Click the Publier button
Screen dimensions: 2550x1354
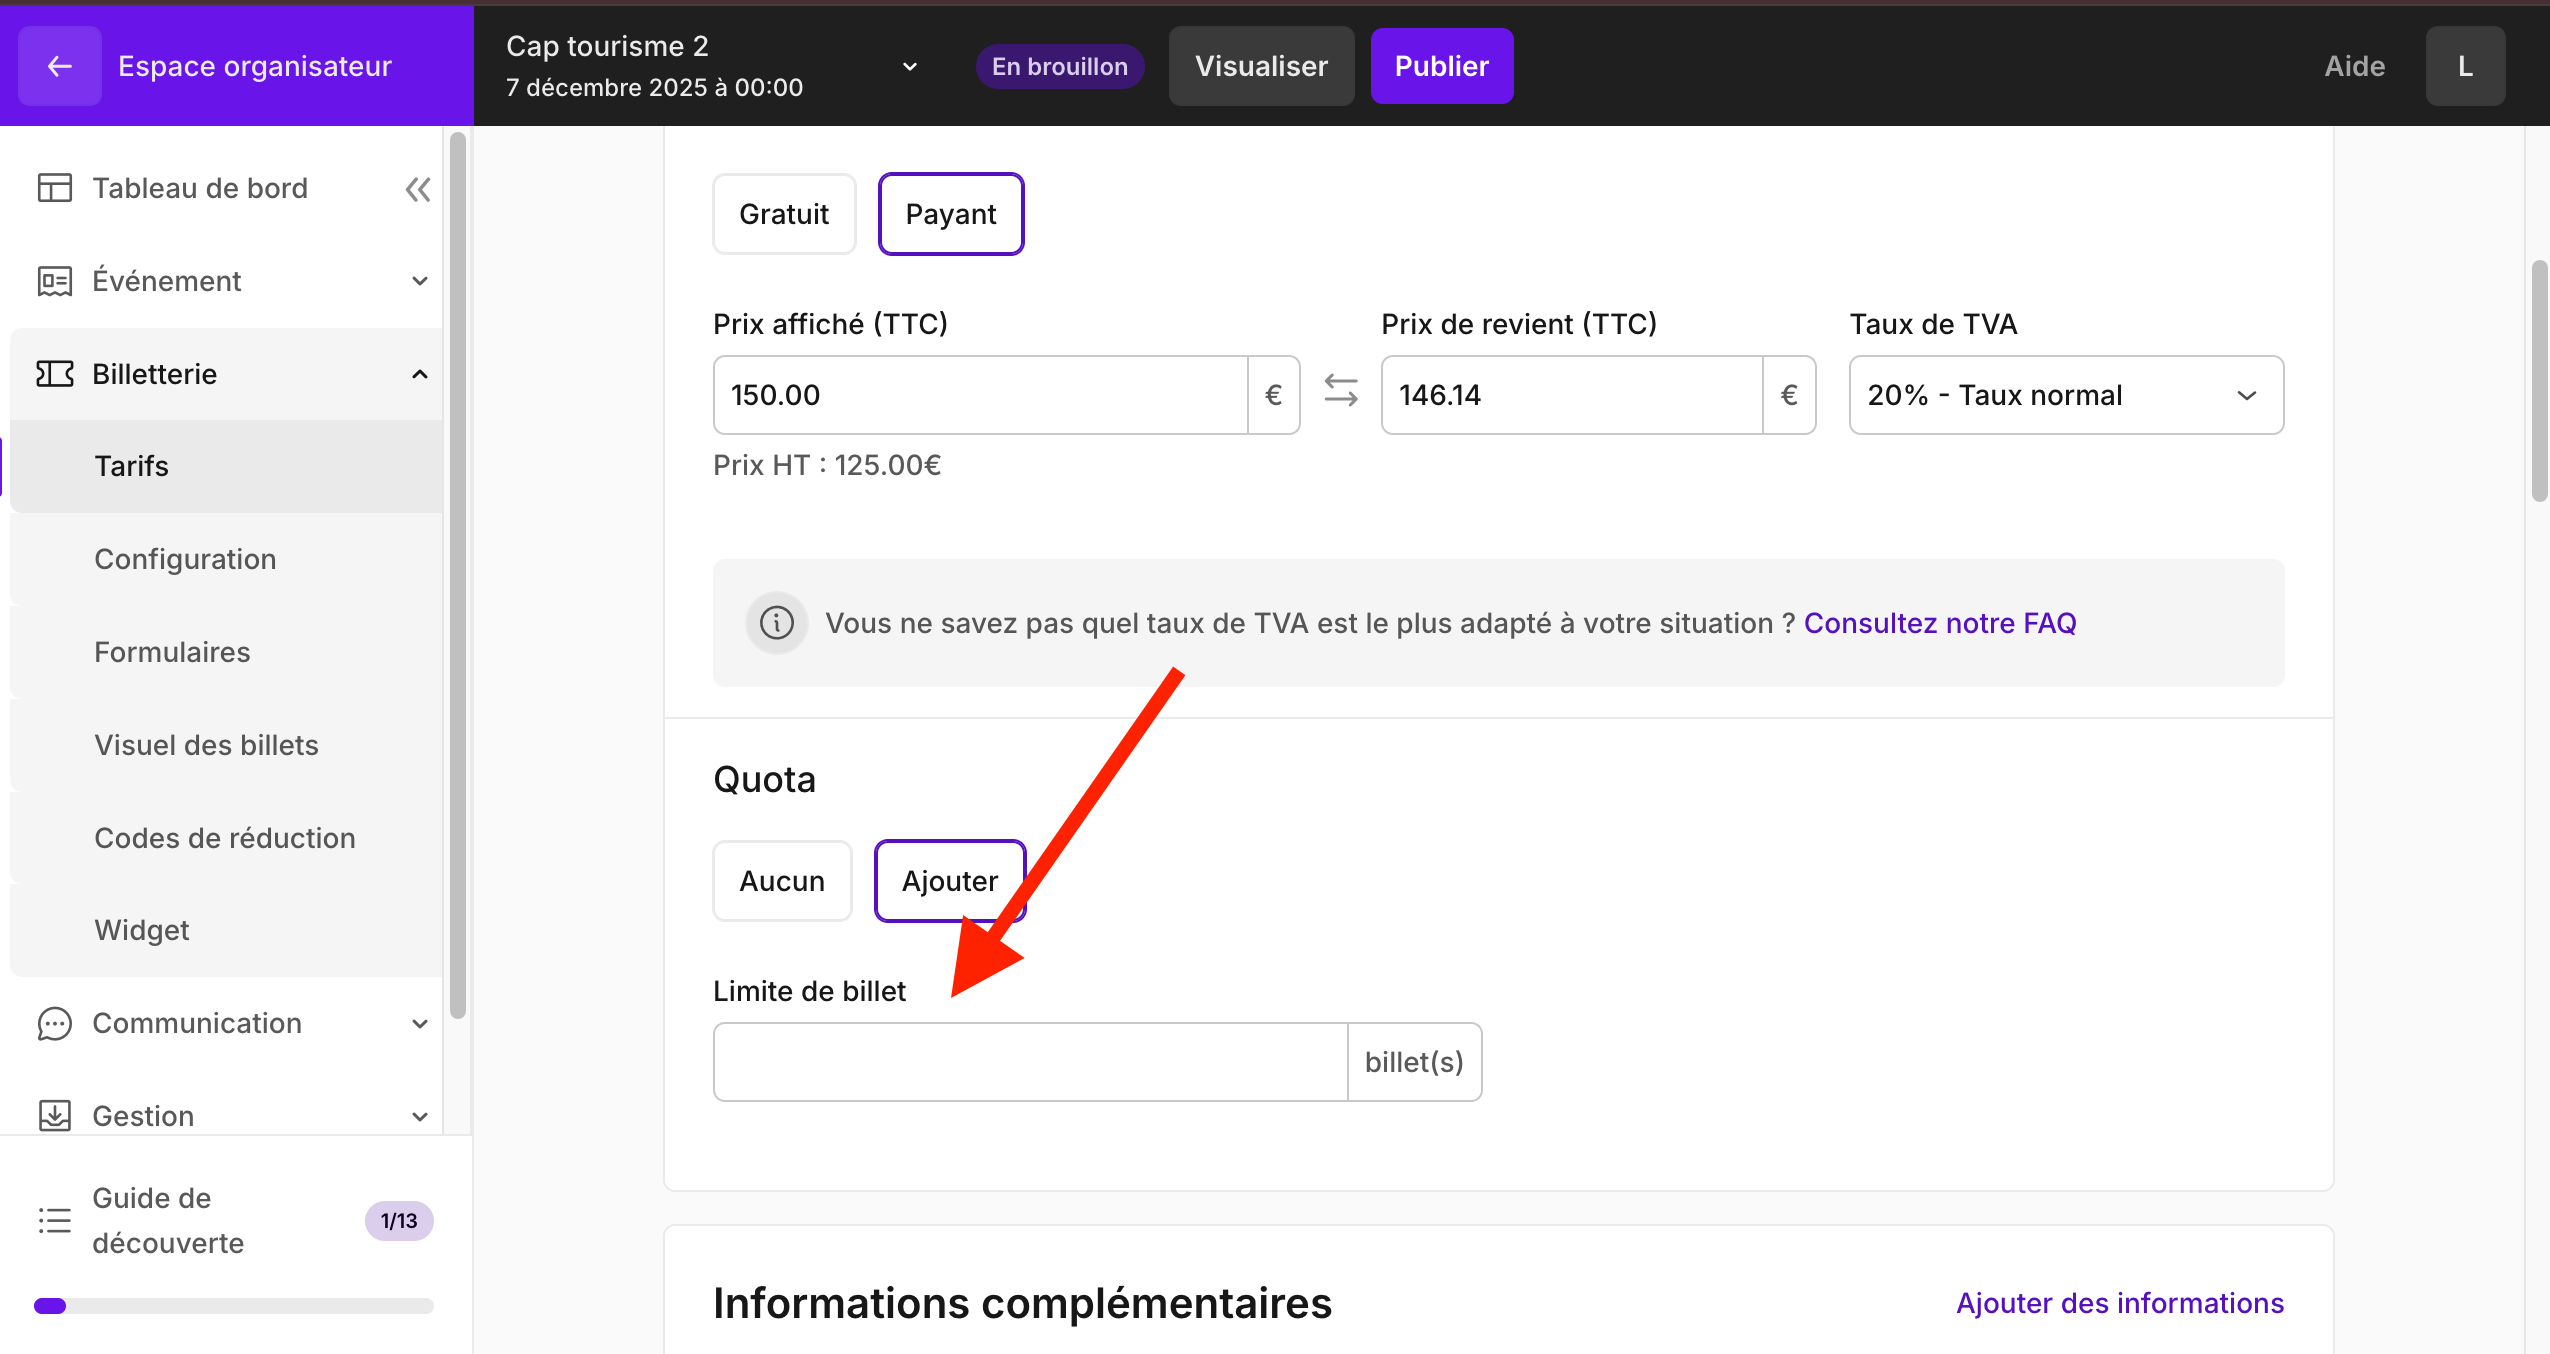tap(1441, 66)
